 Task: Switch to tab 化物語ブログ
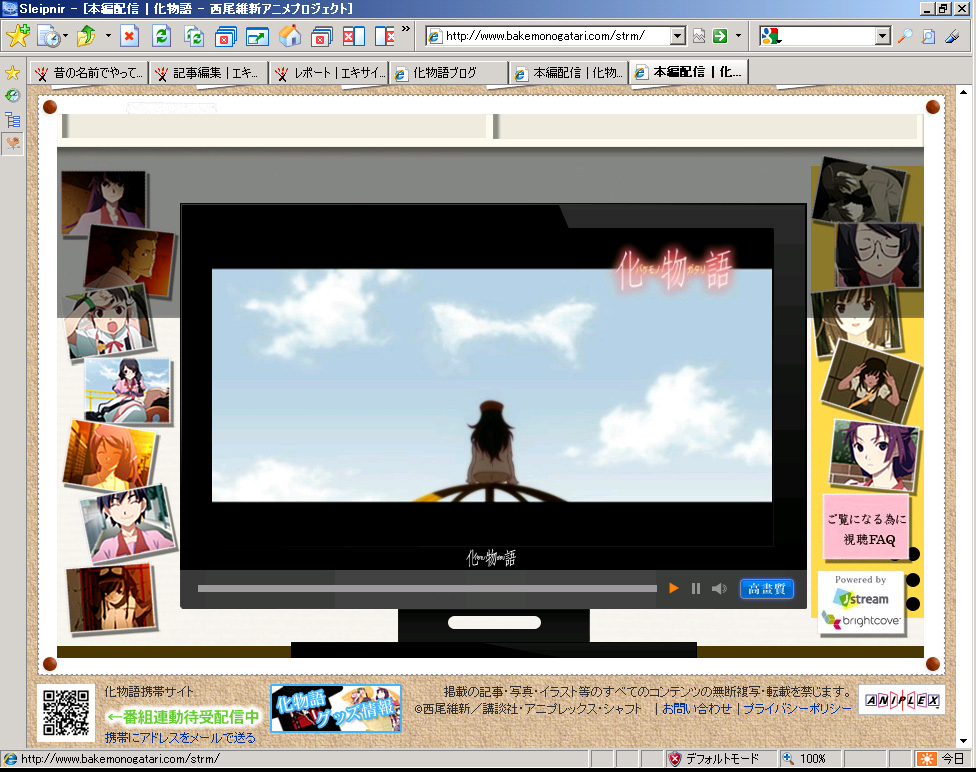[449, 73]
